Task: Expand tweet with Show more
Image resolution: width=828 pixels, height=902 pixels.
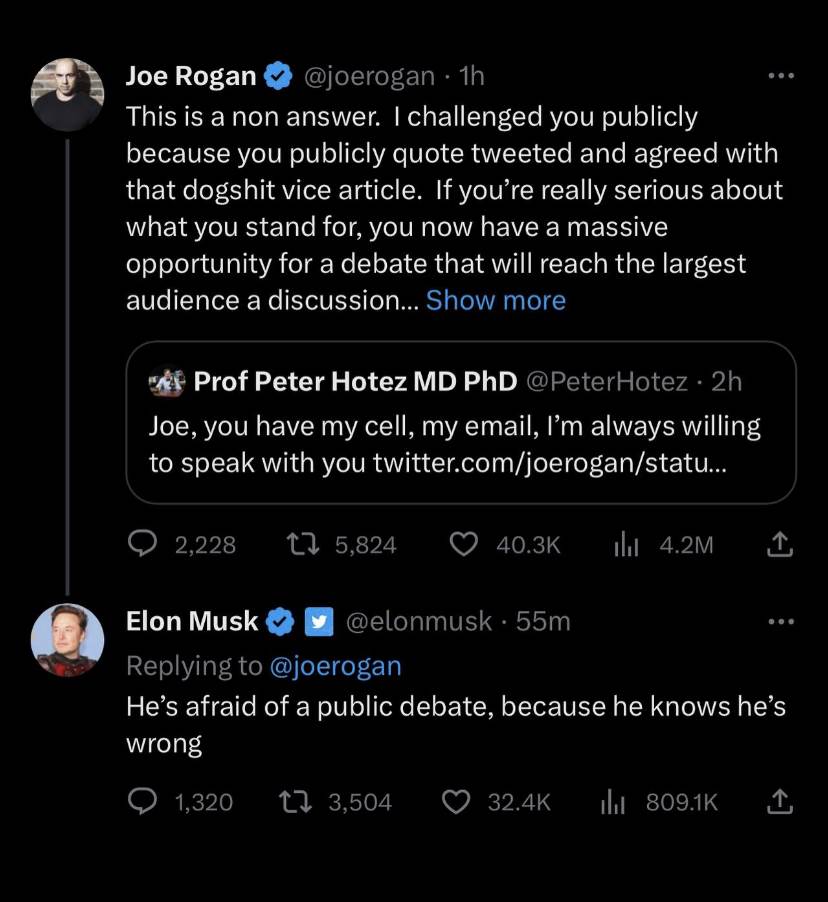Action: 495,301
